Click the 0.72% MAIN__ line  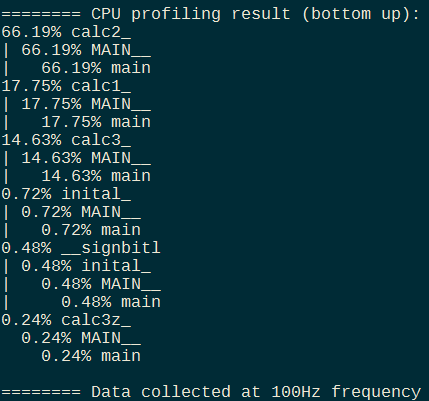(81, 212)
